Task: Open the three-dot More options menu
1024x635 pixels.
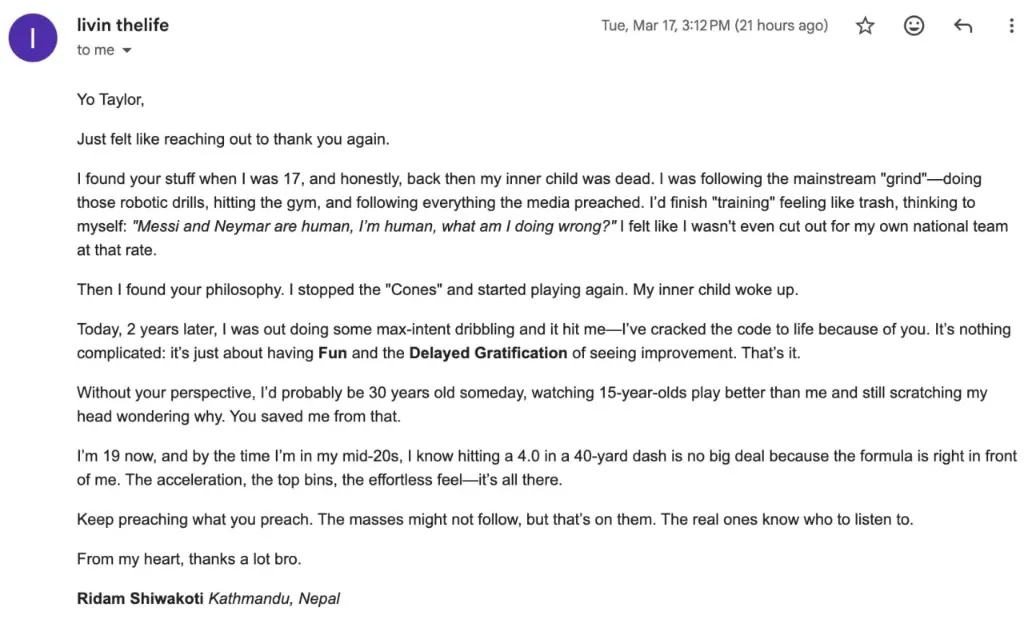Action: click(x=1011, y=25)
